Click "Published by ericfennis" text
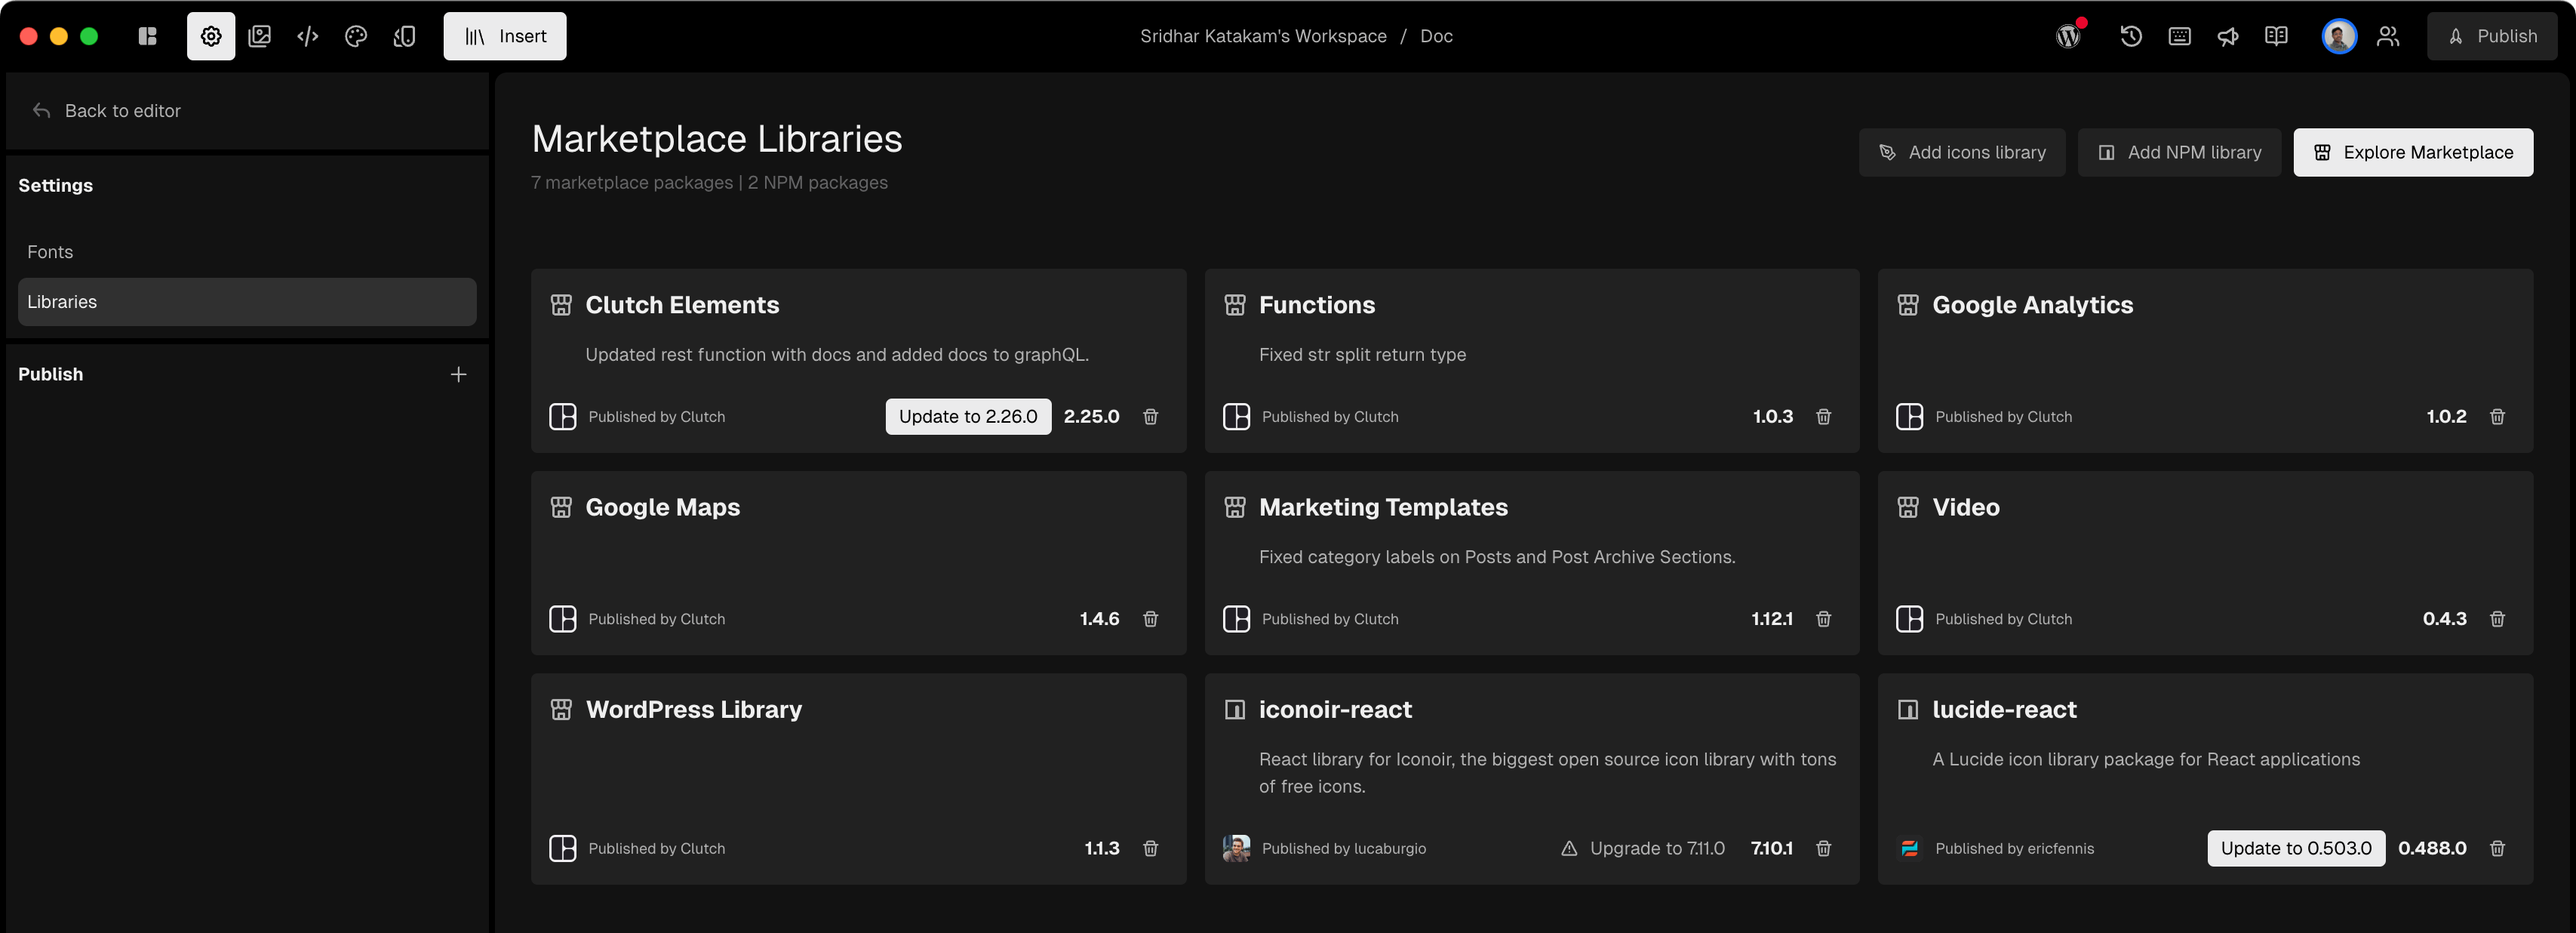This screenshot has height=933, width=2576. [2014, 848]
